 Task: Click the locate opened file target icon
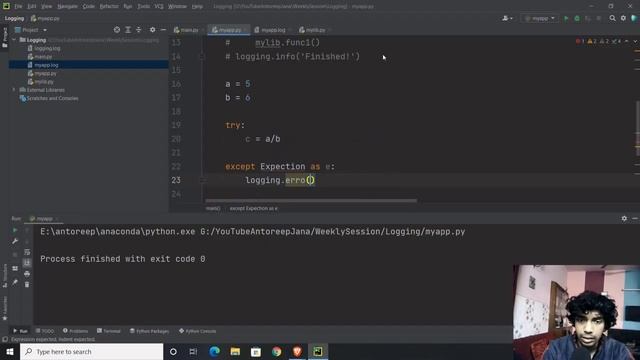117,30
